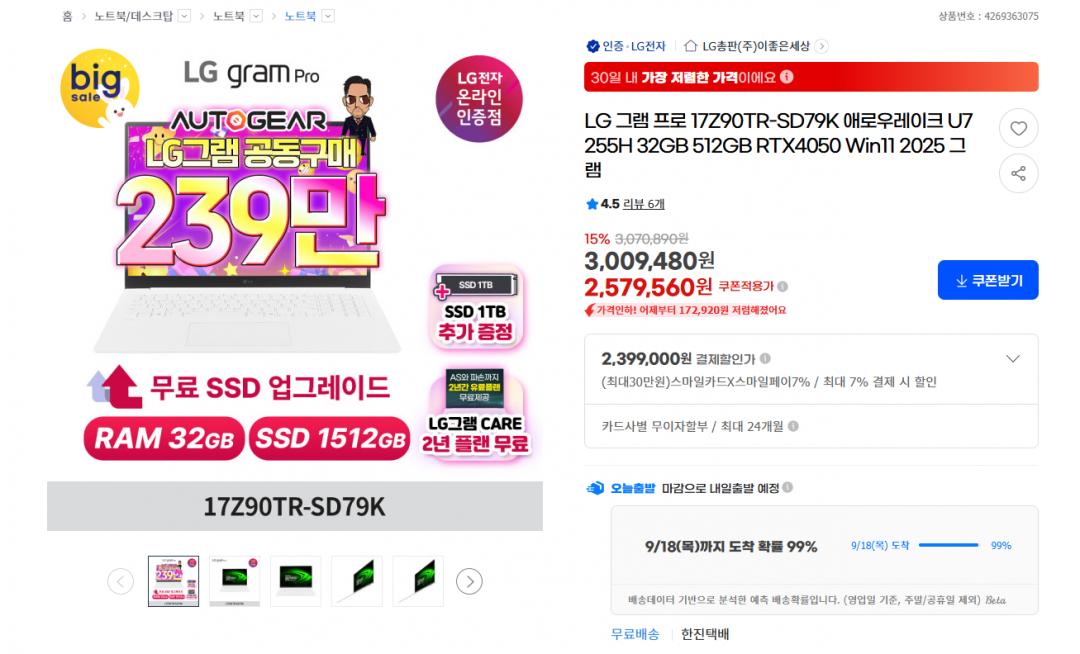Open the 리뷰 6개 reviews link
The height and width of the screenshot is (654, 1080).
pyautogui.click(x=643, y=204)
